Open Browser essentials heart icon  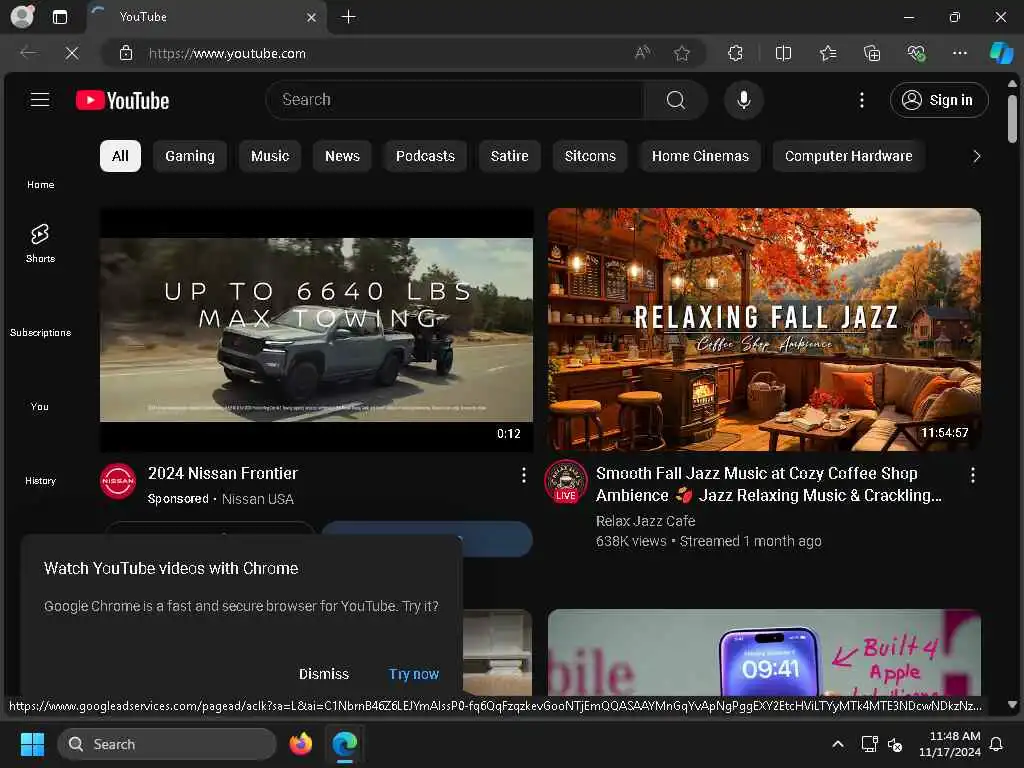click(916, 53)
